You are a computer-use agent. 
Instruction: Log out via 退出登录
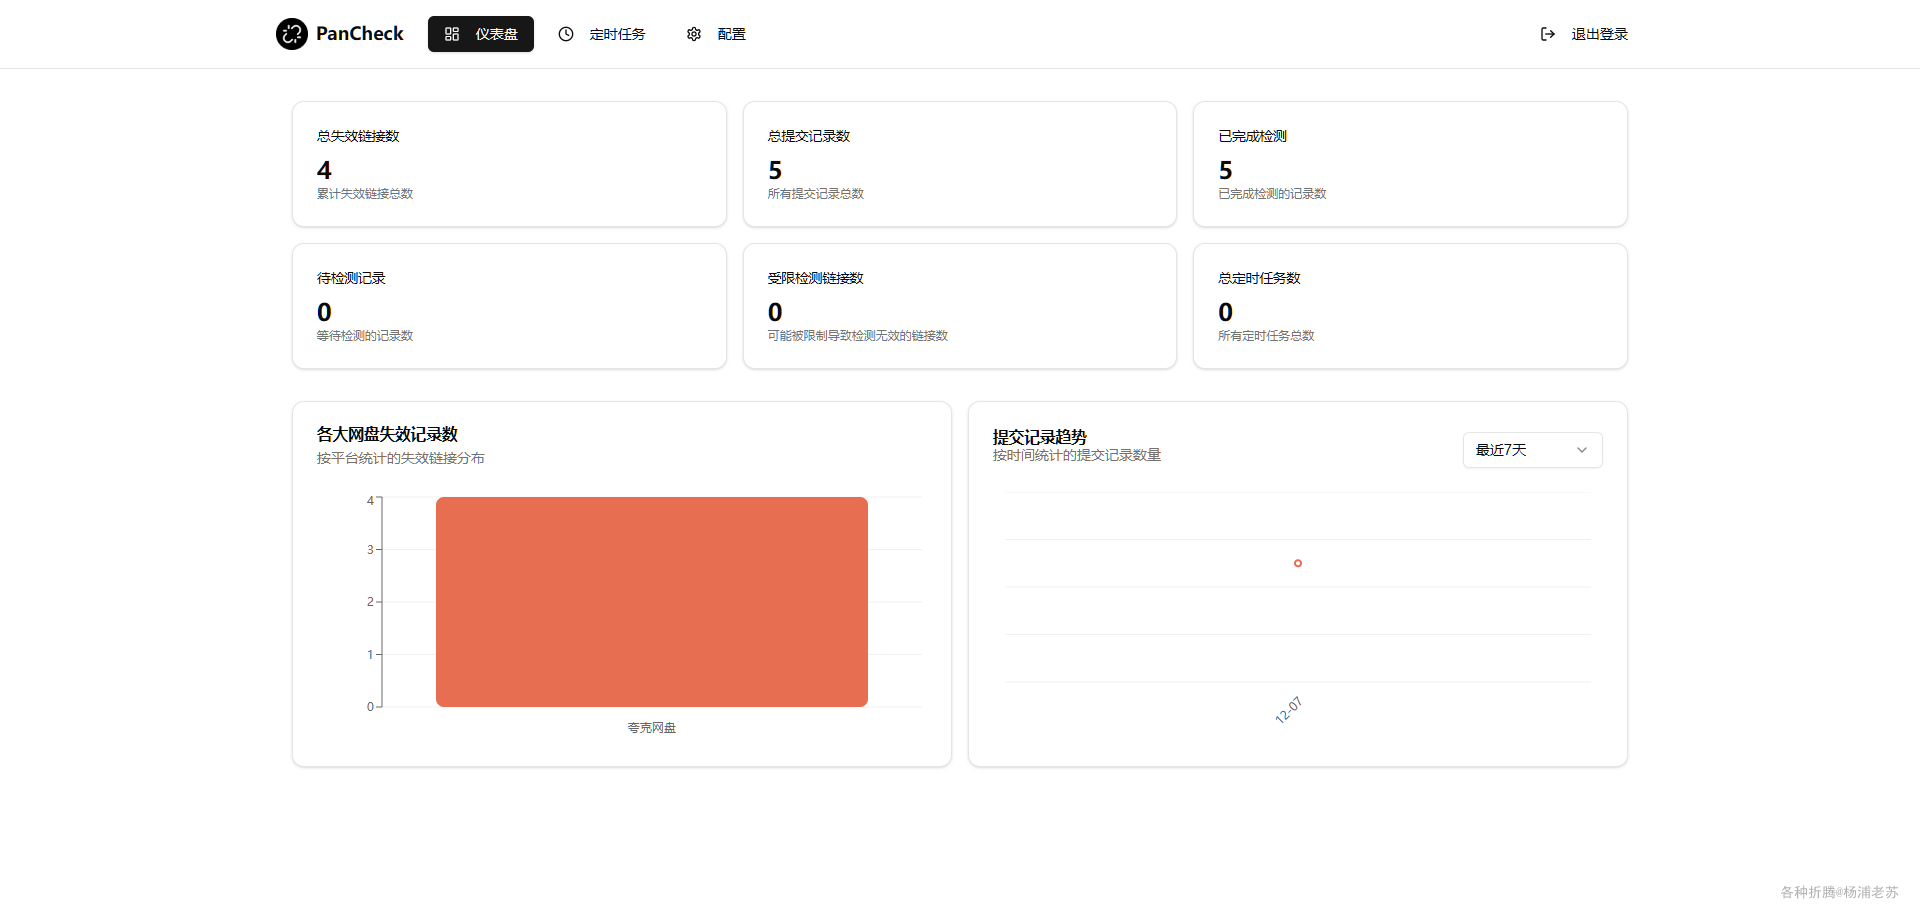1584,34
